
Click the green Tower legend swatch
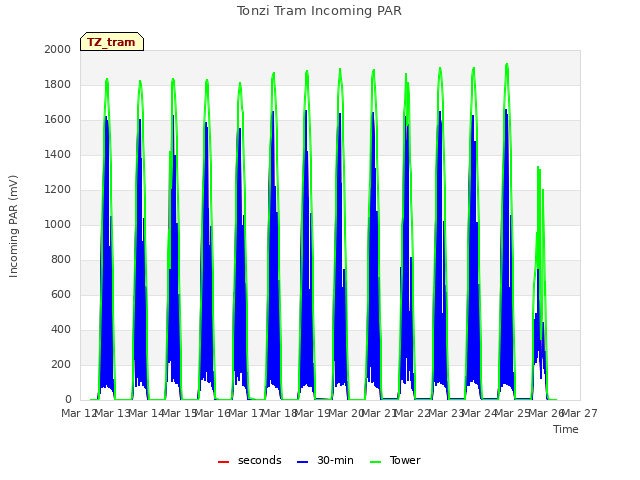click(375, 462)
